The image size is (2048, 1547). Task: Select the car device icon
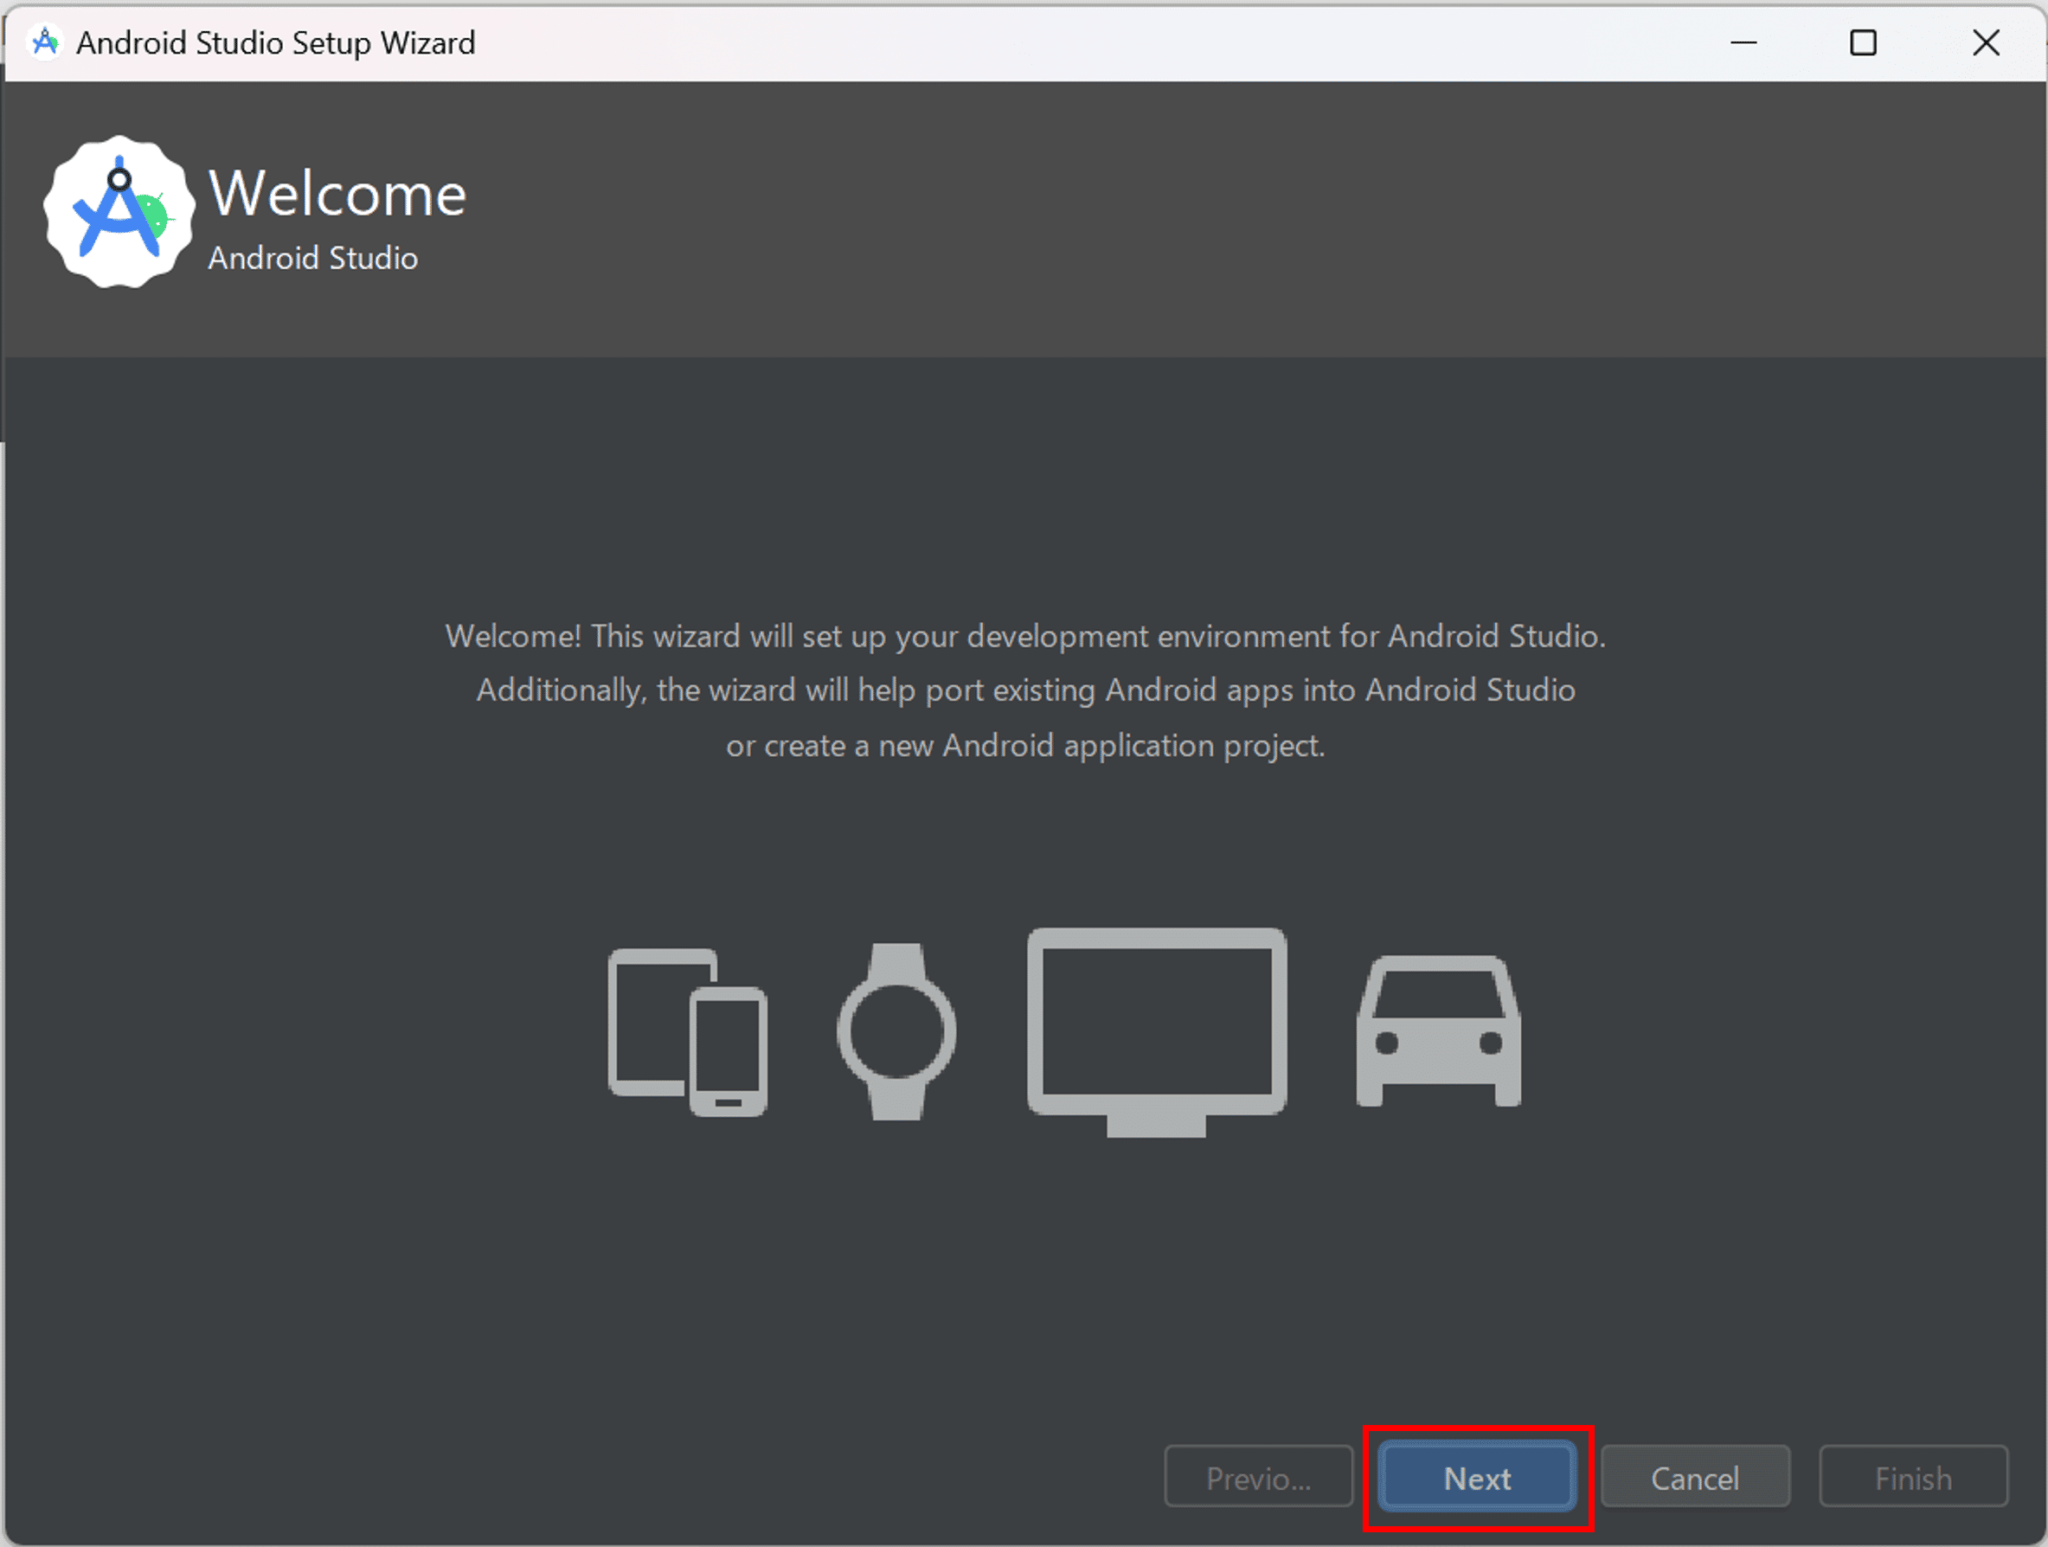[x=1438, y=1030]
